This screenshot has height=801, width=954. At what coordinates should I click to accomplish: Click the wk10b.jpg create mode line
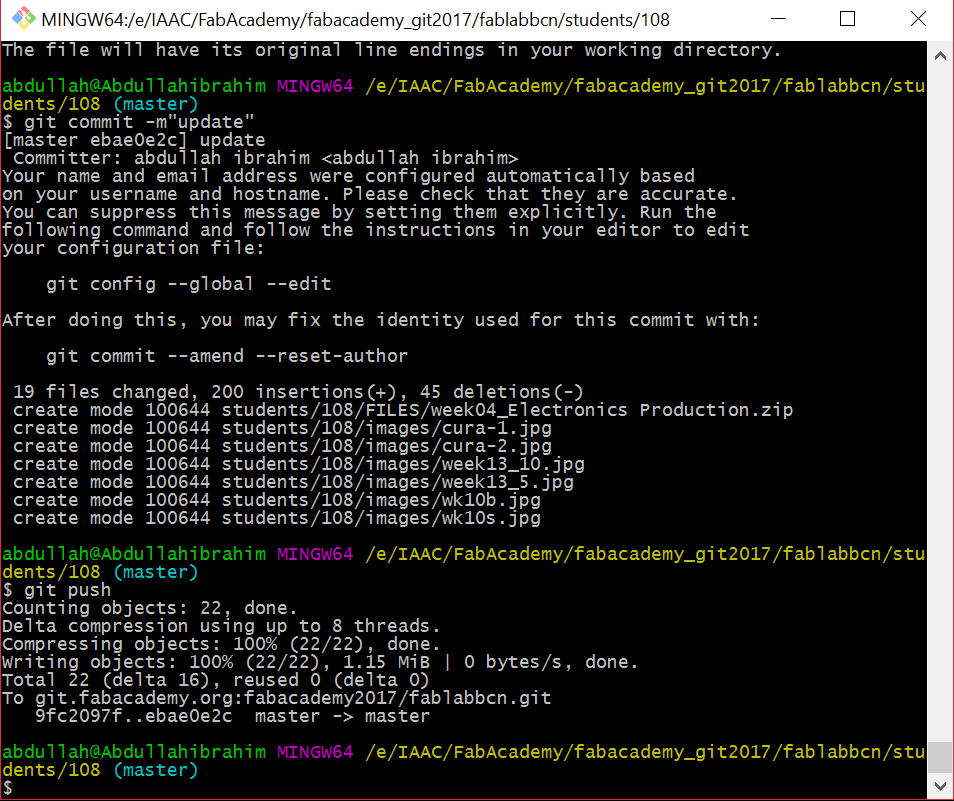click(x=277, y=500)
